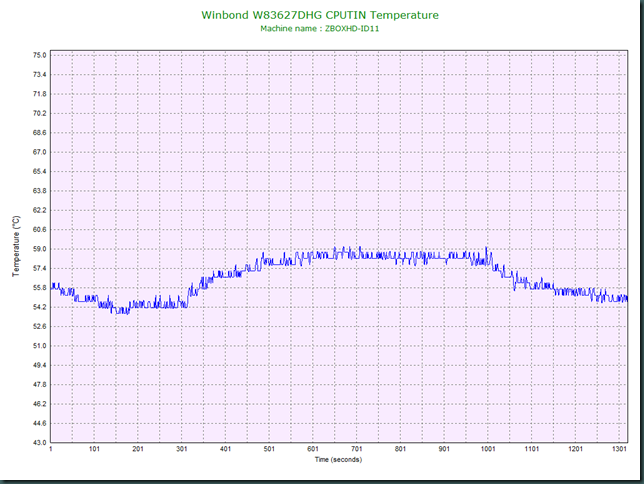Screen dimensions: 644x484
Task: Click the time axis label 1101
Action: [531, 449]
